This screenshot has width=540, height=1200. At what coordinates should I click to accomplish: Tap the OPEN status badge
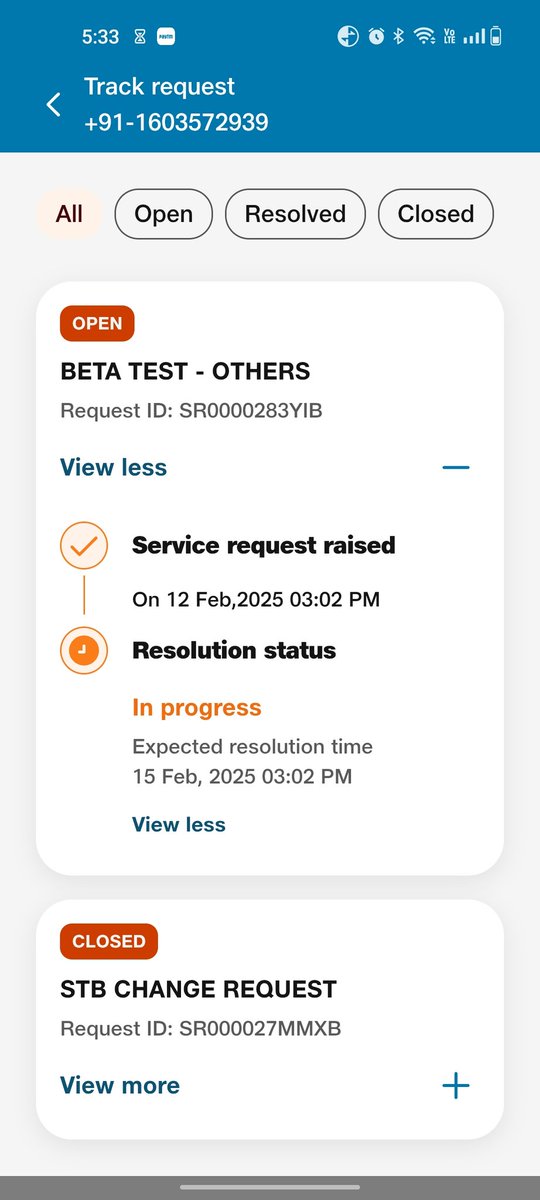pos(97,323)
